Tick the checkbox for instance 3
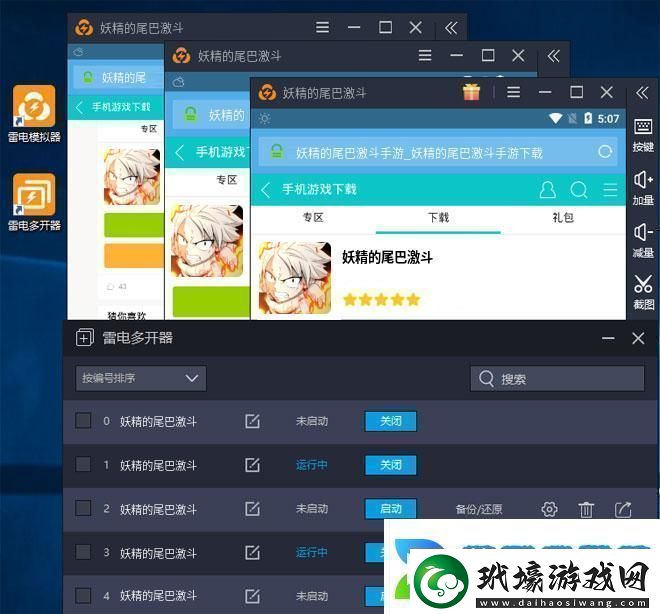Image resolution: width=660 pixels, height=614 pixels. click(x=83, y=552)
